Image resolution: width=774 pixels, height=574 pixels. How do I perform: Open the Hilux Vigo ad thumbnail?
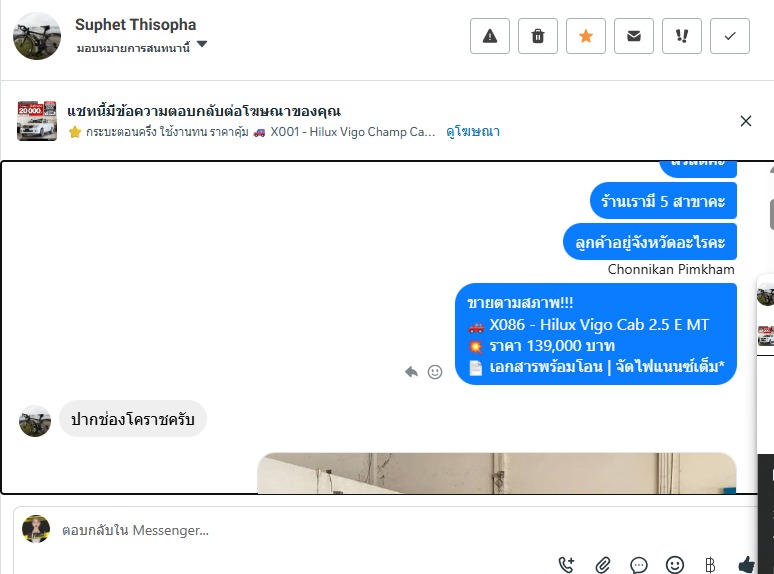coord(37,121)
